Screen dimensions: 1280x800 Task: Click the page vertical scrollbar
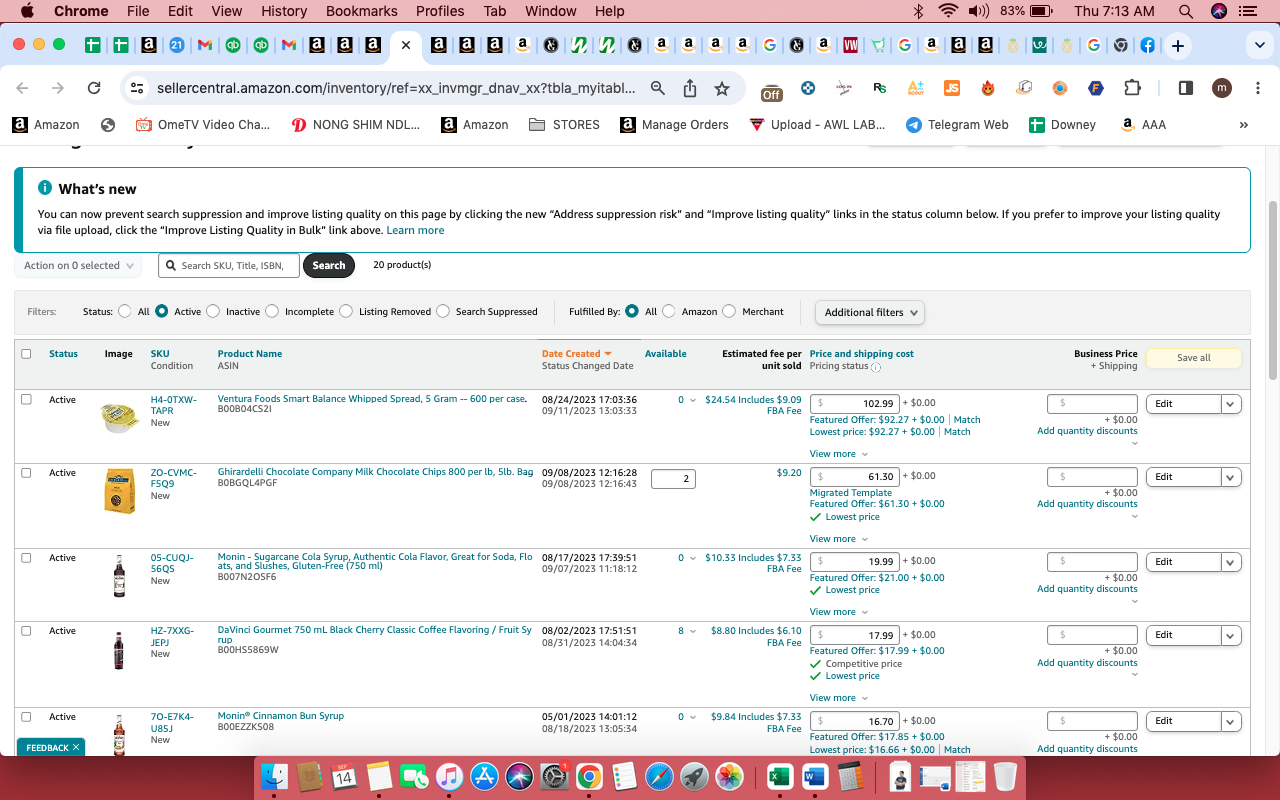coord(1273,289)
